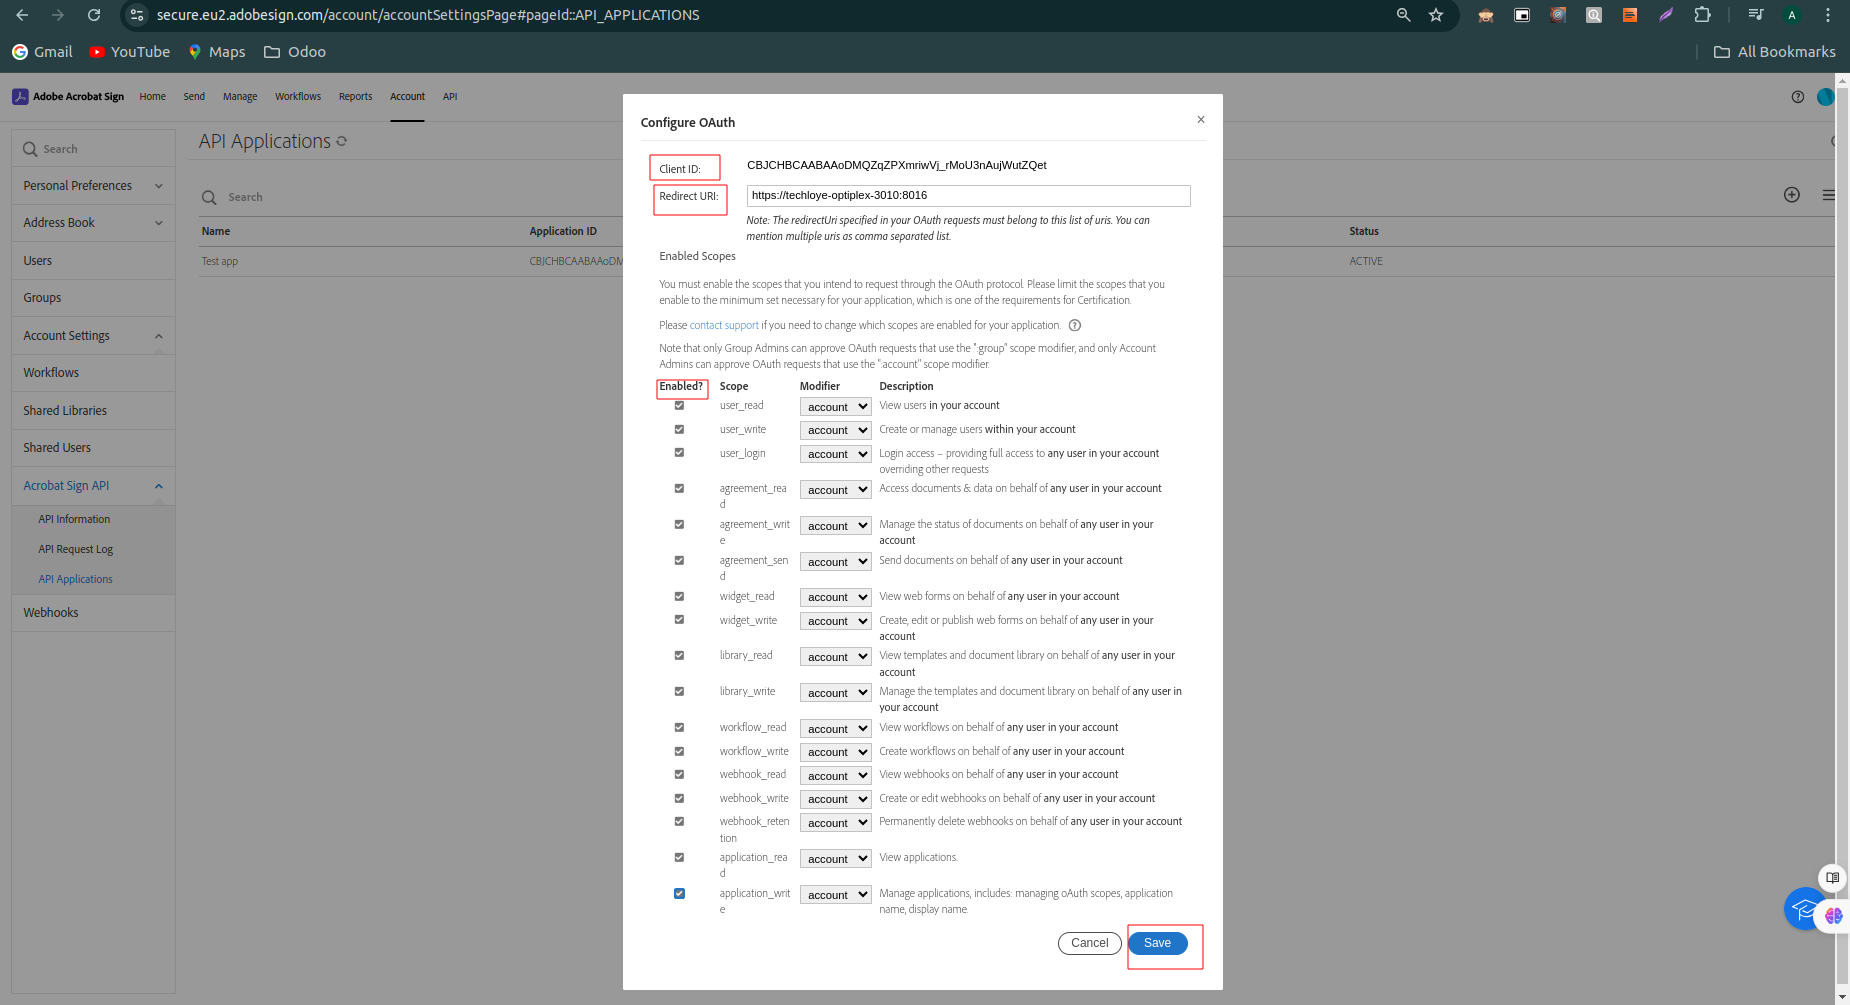Click the Adobe Acrobat Sign logo
This screenshot has width=1850, height=1005.
(x=68, y=97)
